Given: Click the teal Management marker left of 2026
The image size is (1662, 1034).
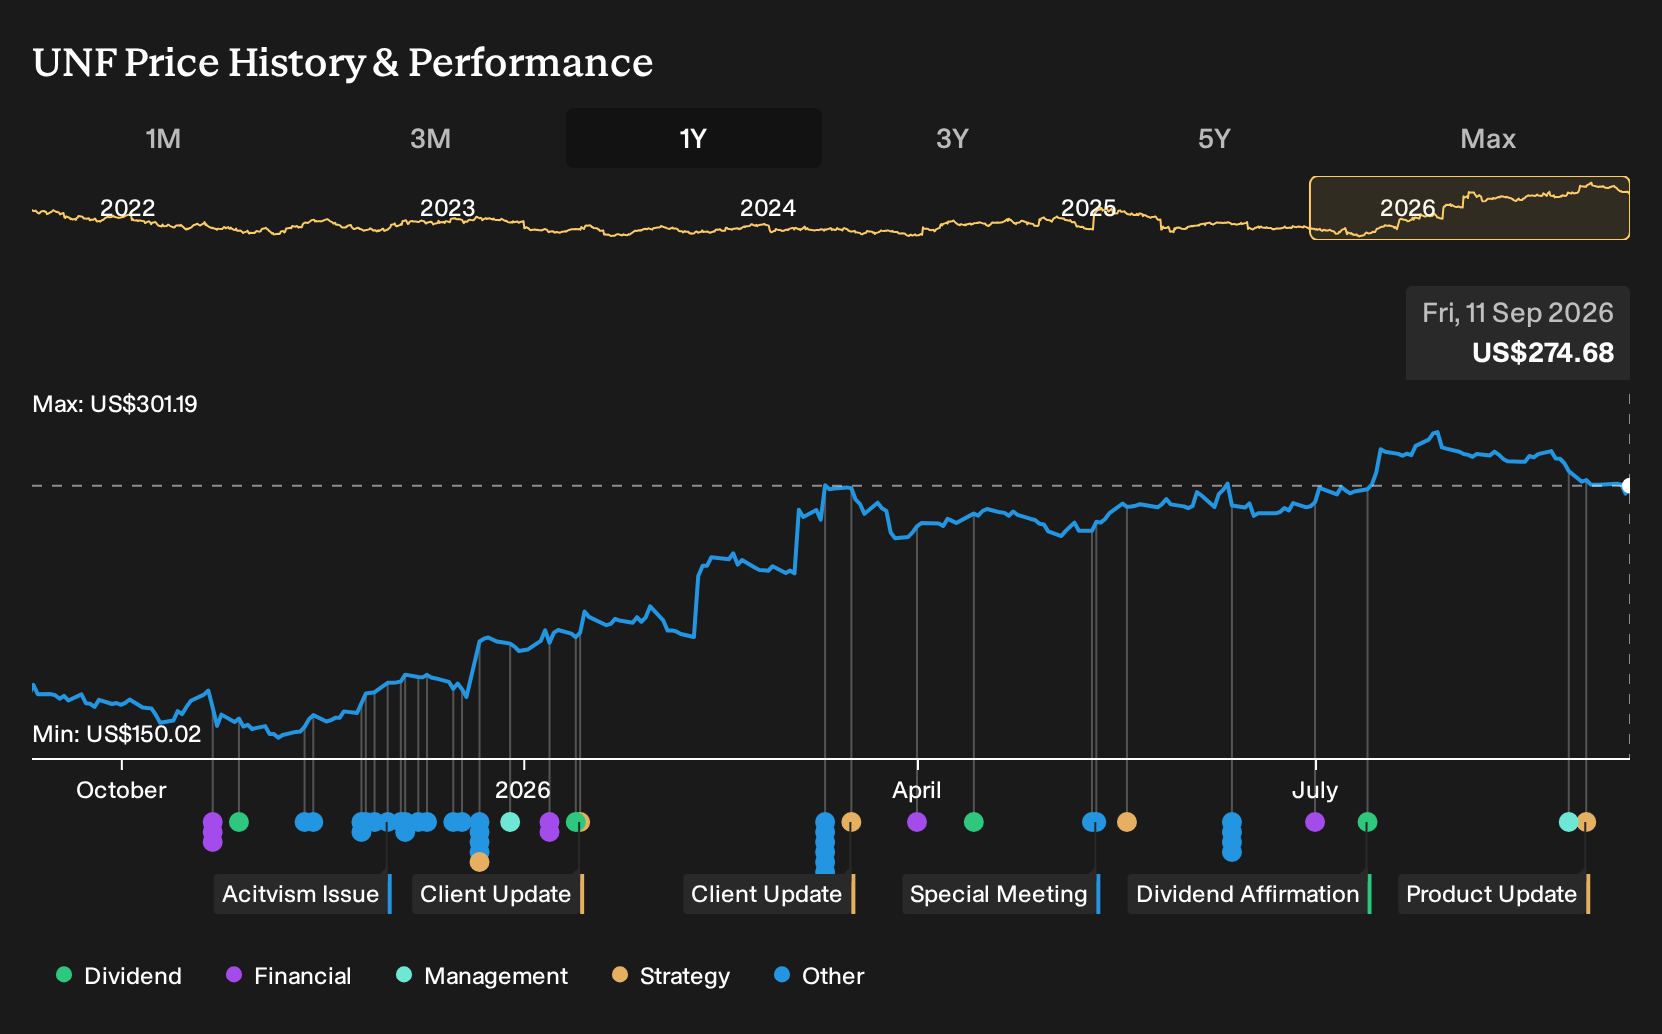Looking at the screenshot, I should coord(510,822).
